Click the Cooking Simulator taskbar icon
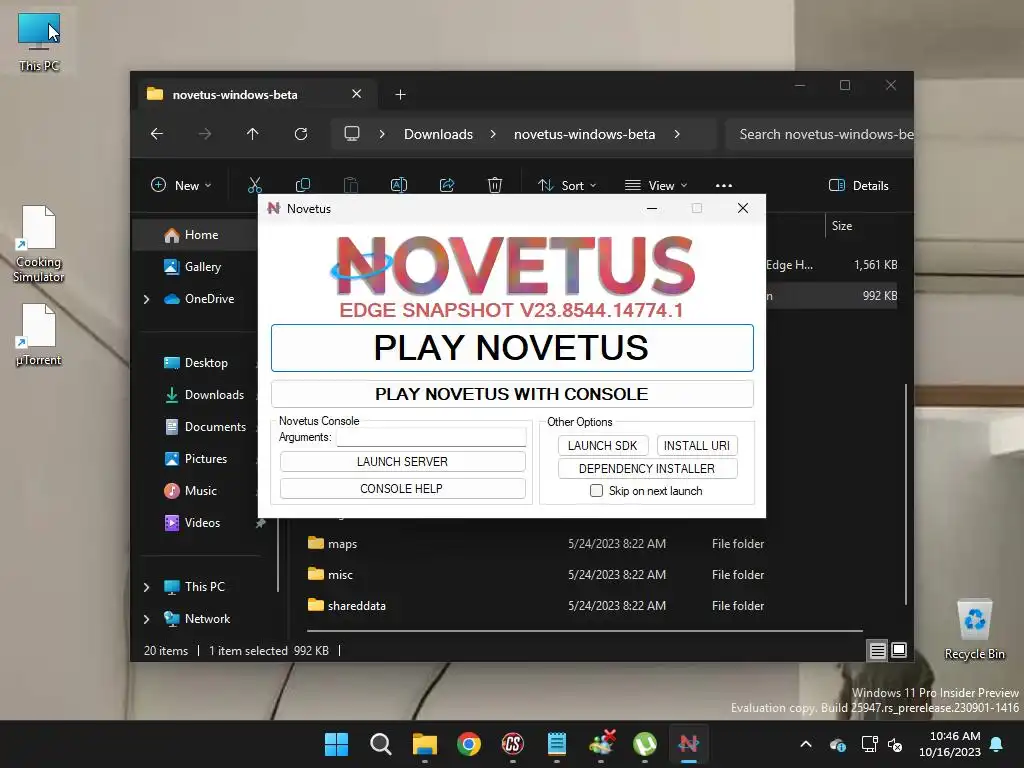This screenshot has height=768, width=1024. coord(513,744)
